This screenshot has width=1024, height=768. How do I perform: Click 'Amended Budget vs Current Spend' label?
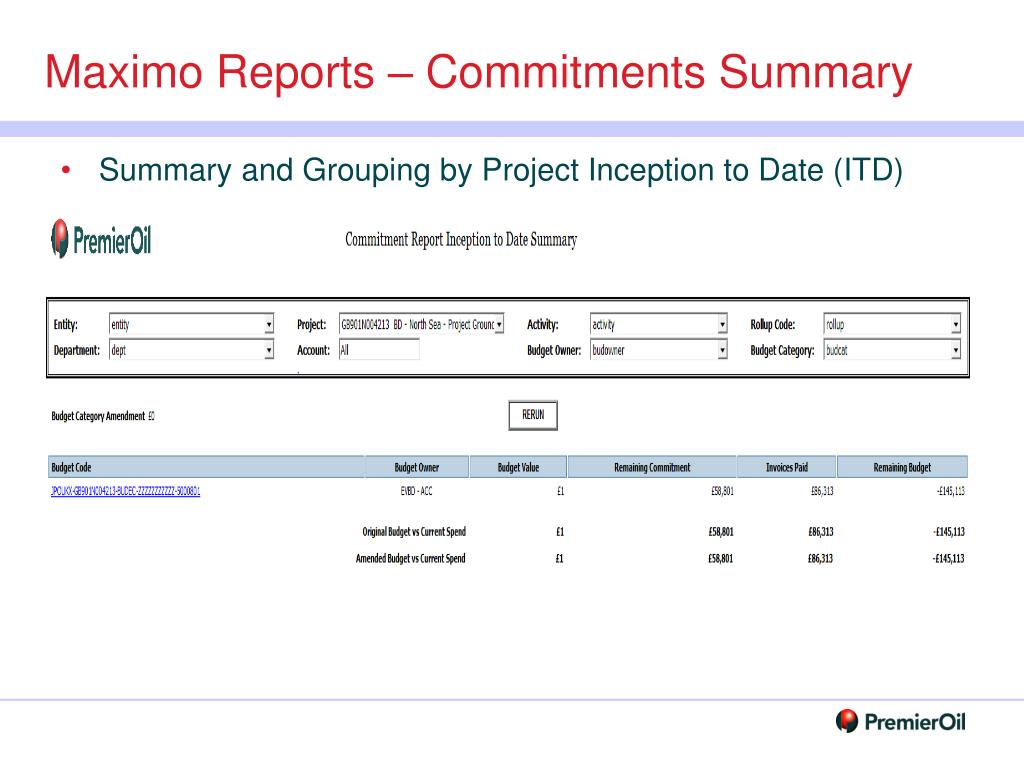411,558
